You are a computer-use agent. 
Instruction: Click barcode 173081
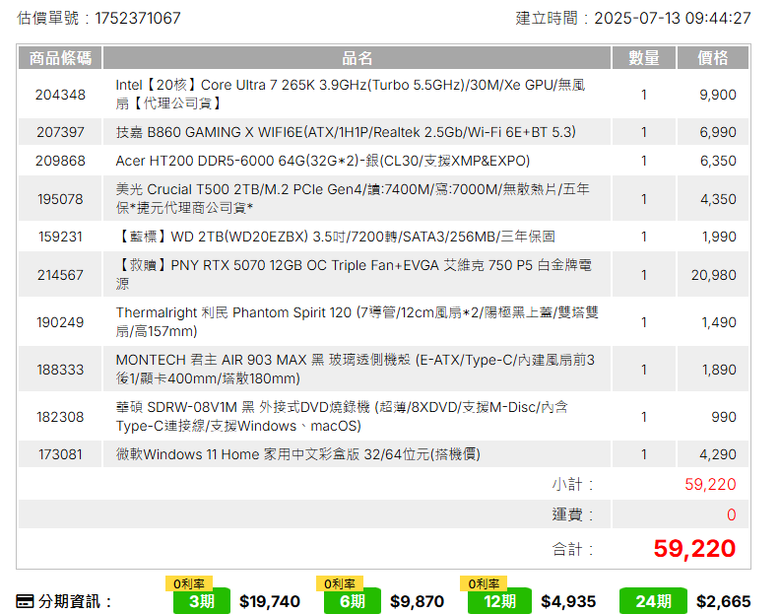tap(60, 454)
